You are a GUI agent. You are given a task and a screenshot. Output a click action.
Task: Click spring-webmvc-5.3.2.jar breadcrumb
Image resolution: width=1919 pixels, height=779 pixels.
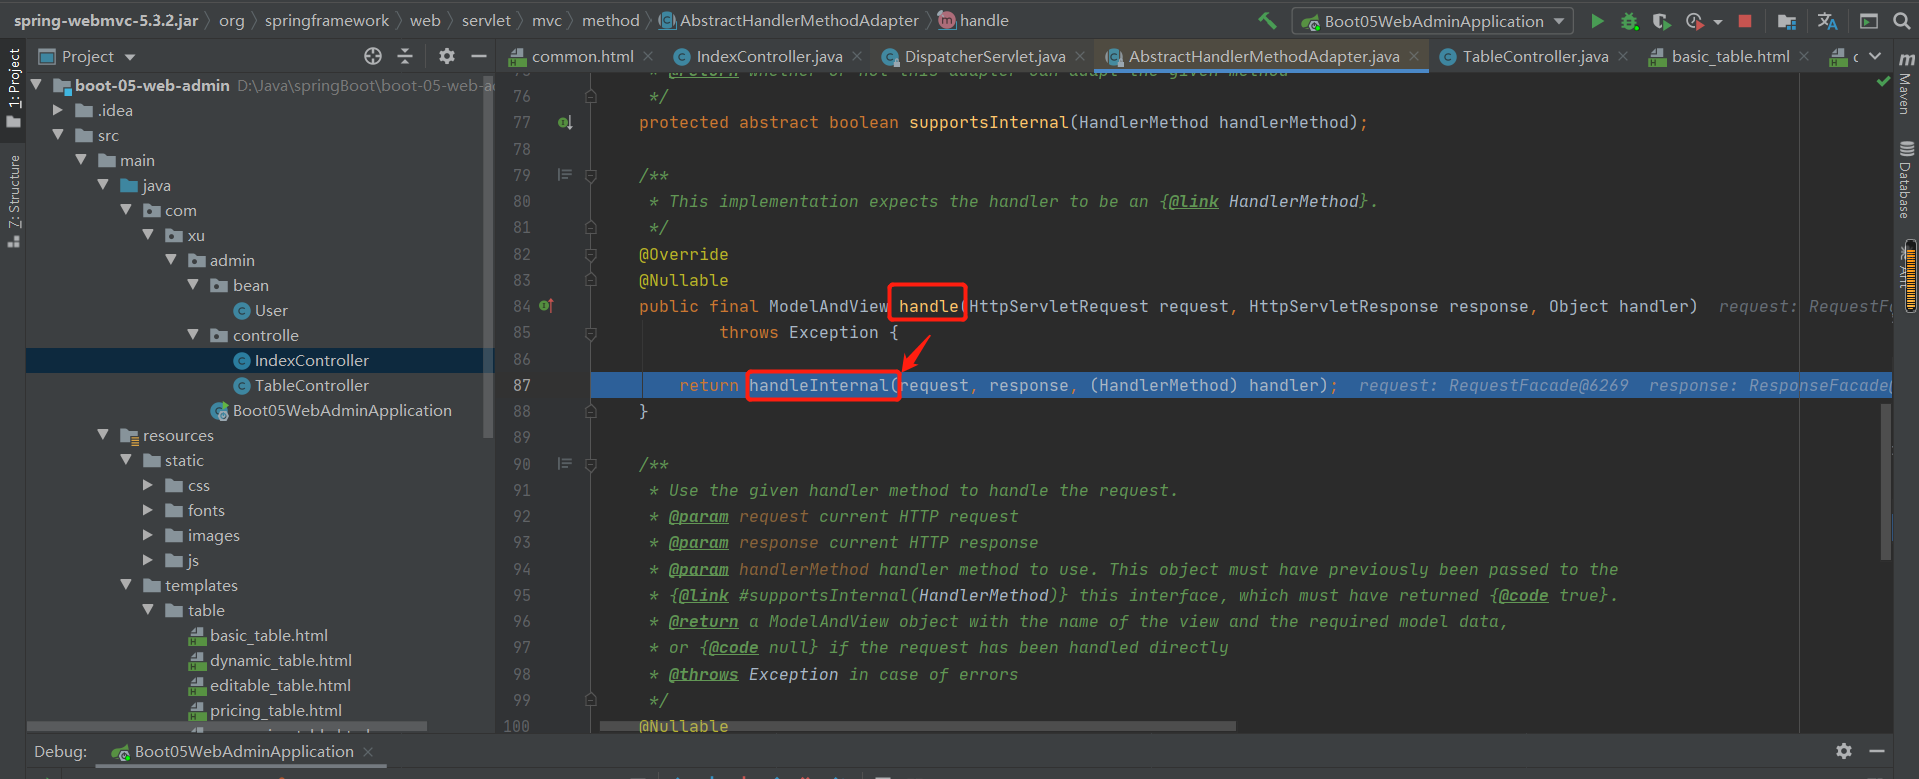coord(106,21)
